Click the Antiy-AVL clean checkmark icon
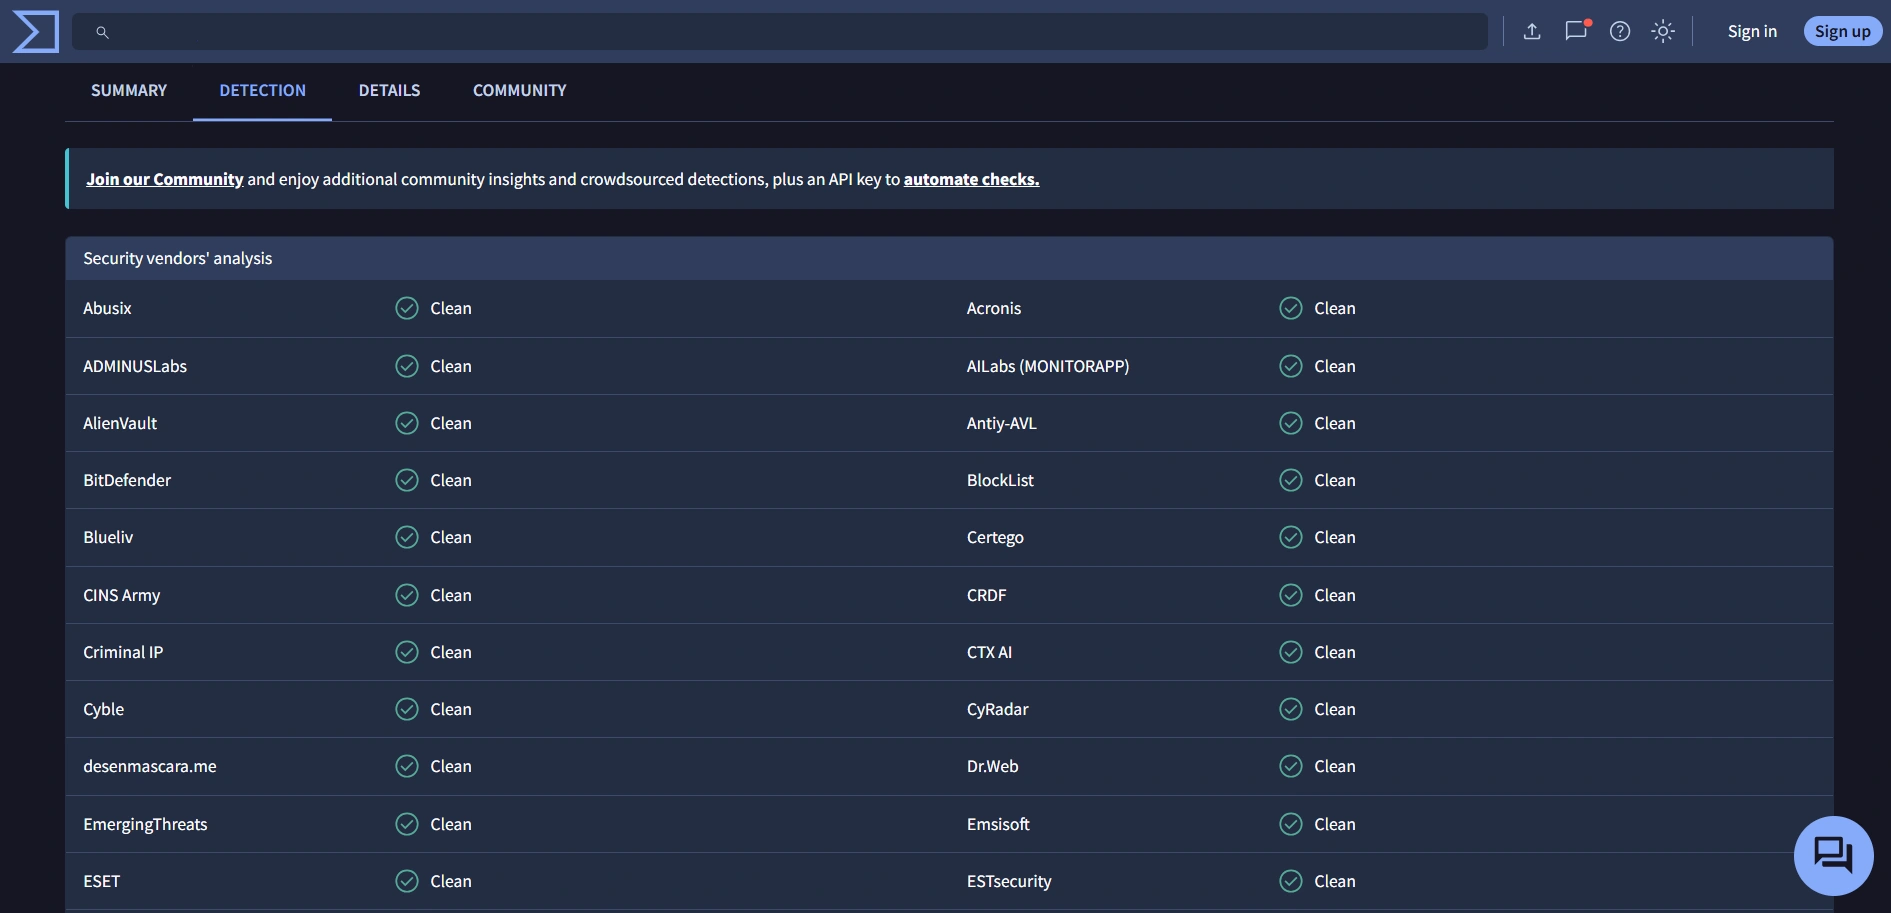1891x913 pixels. point(1291,423)
